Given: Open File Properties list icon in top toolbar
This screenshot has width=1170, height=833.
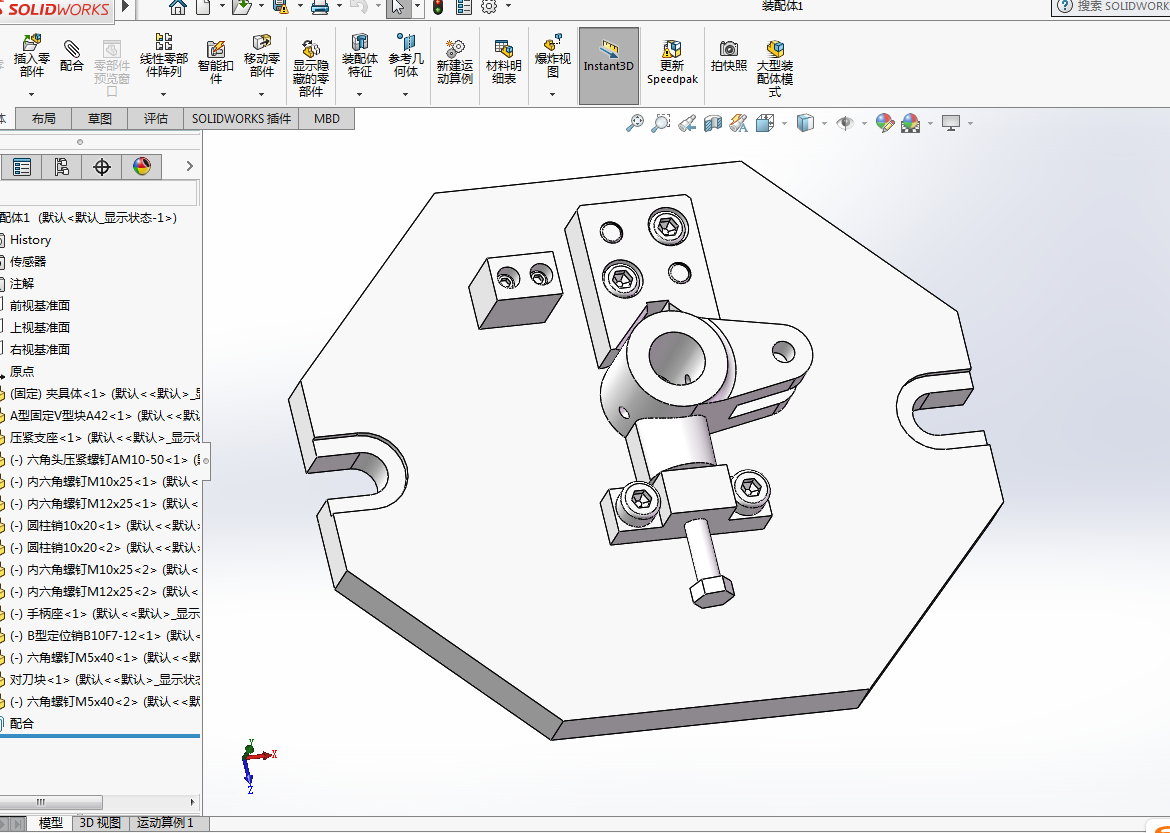Looking at the screenshot, I should click(x=463, y=7).
